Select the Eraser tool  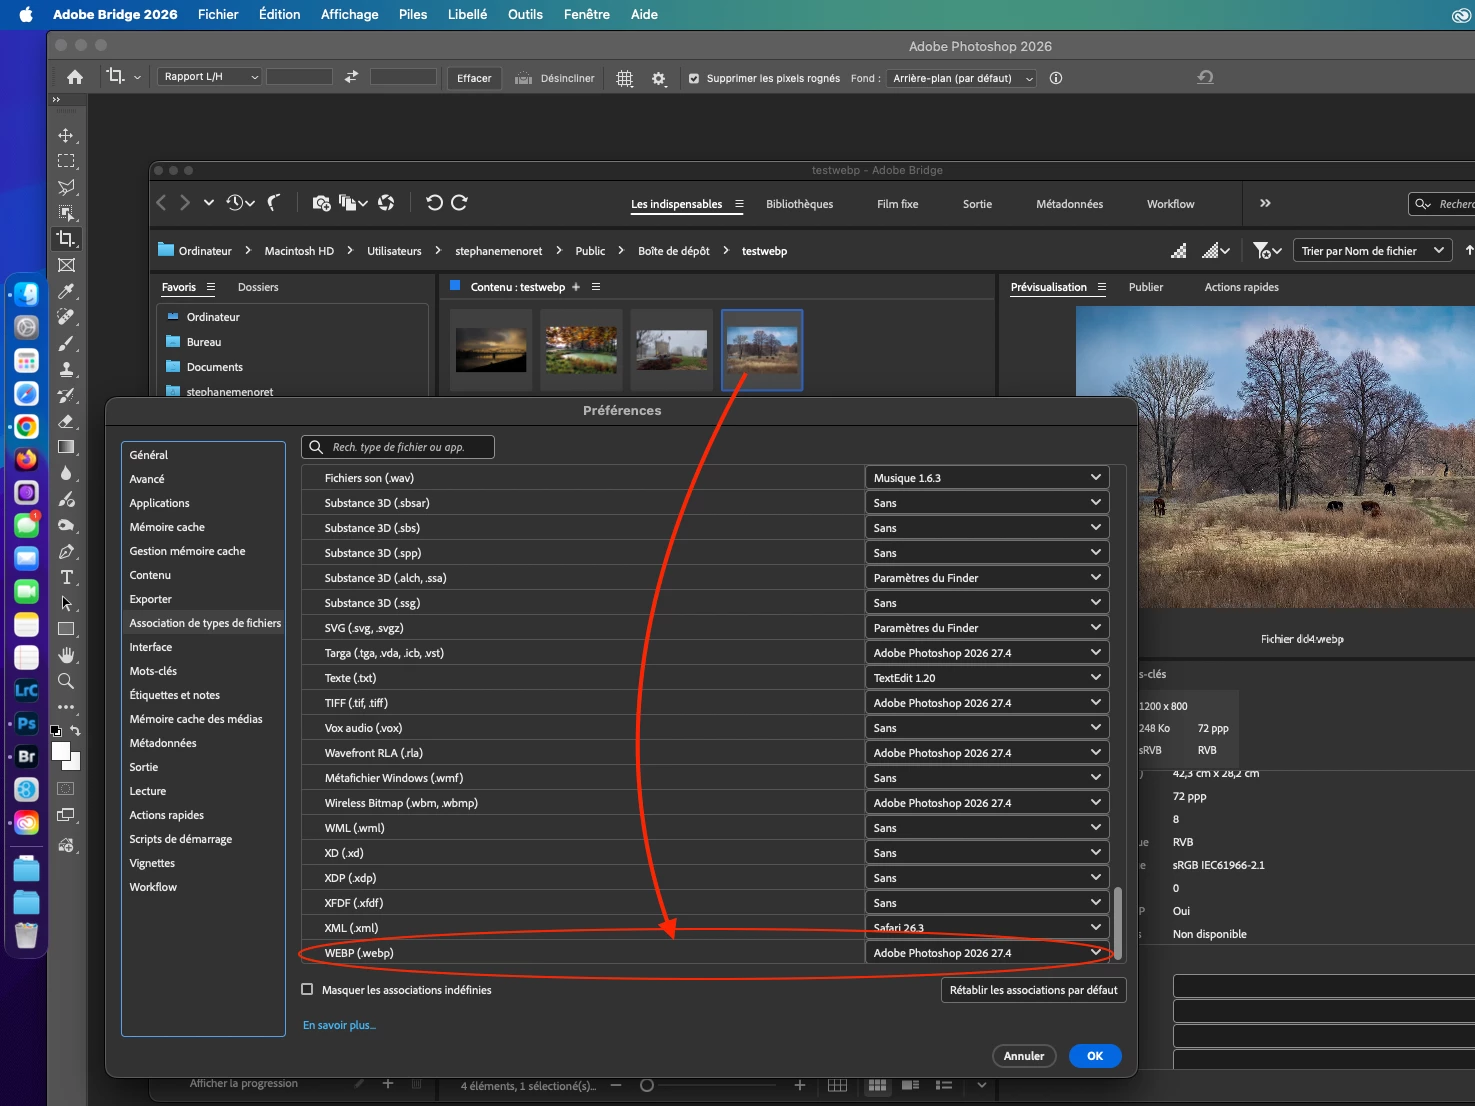pos(66,421)
